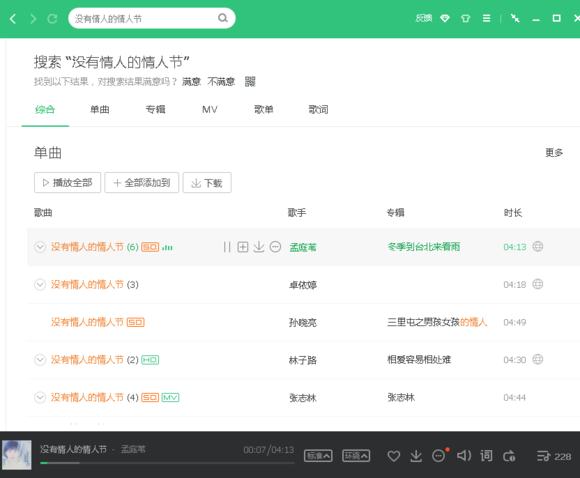Click the skin shirt icon in title bar
This screenshot has width=580, height=478.
[465, 18]
